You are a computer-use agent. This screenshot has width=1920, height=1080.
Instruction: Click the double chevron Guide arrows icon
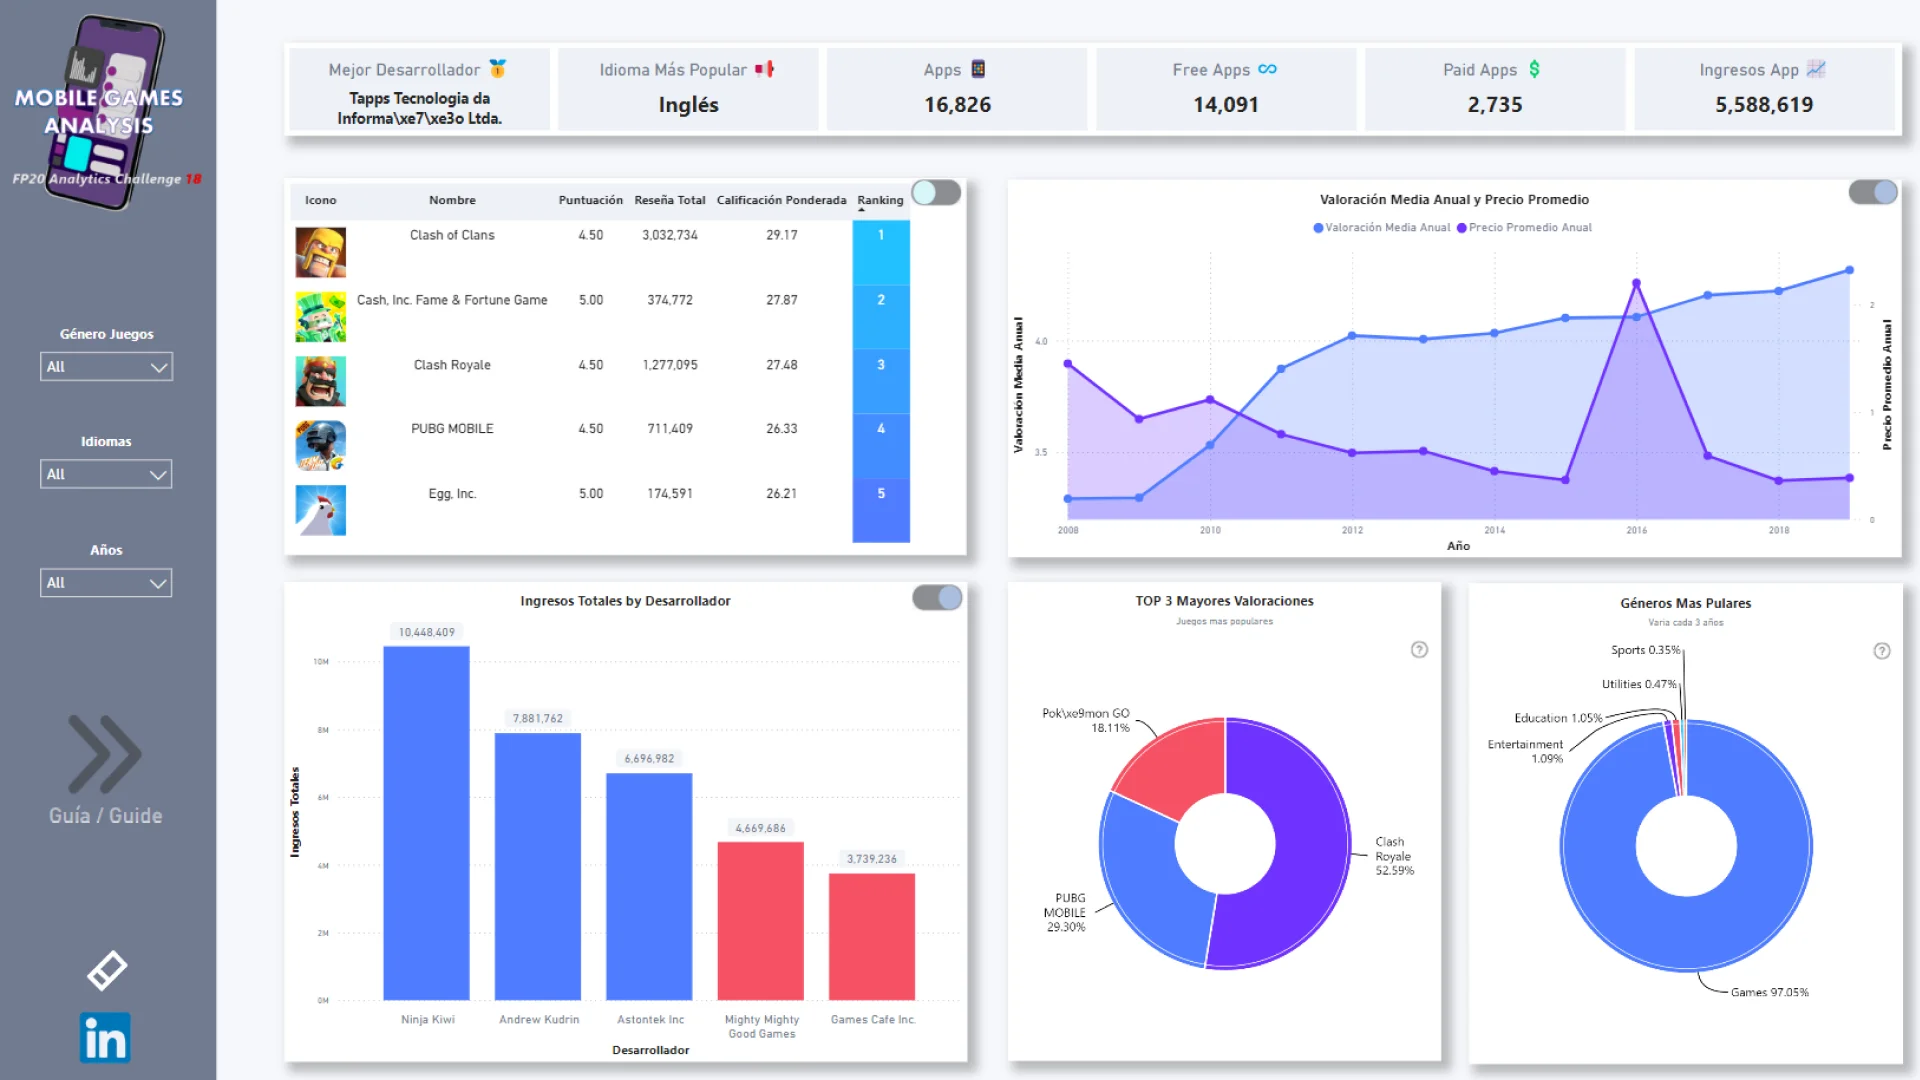[x=105, y=753]
